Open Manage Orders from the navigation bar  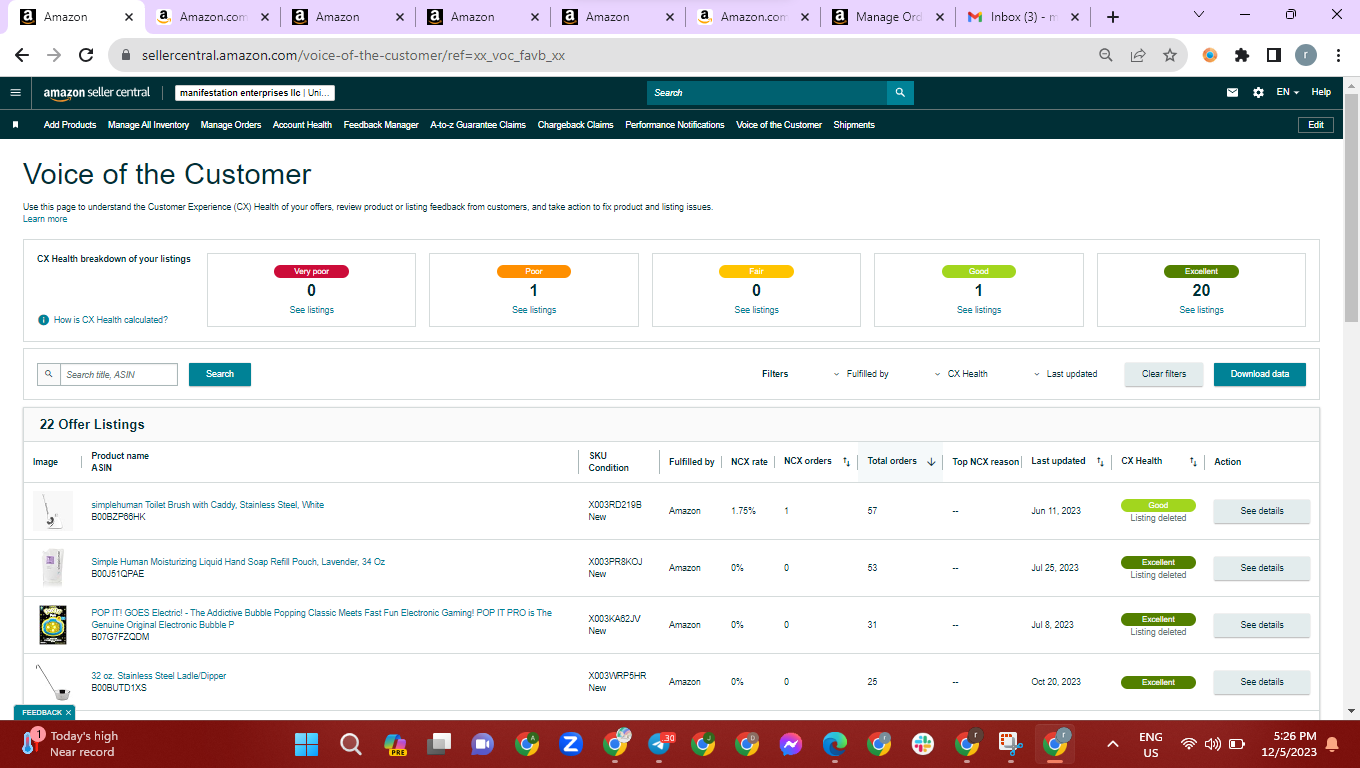(231, 125)
